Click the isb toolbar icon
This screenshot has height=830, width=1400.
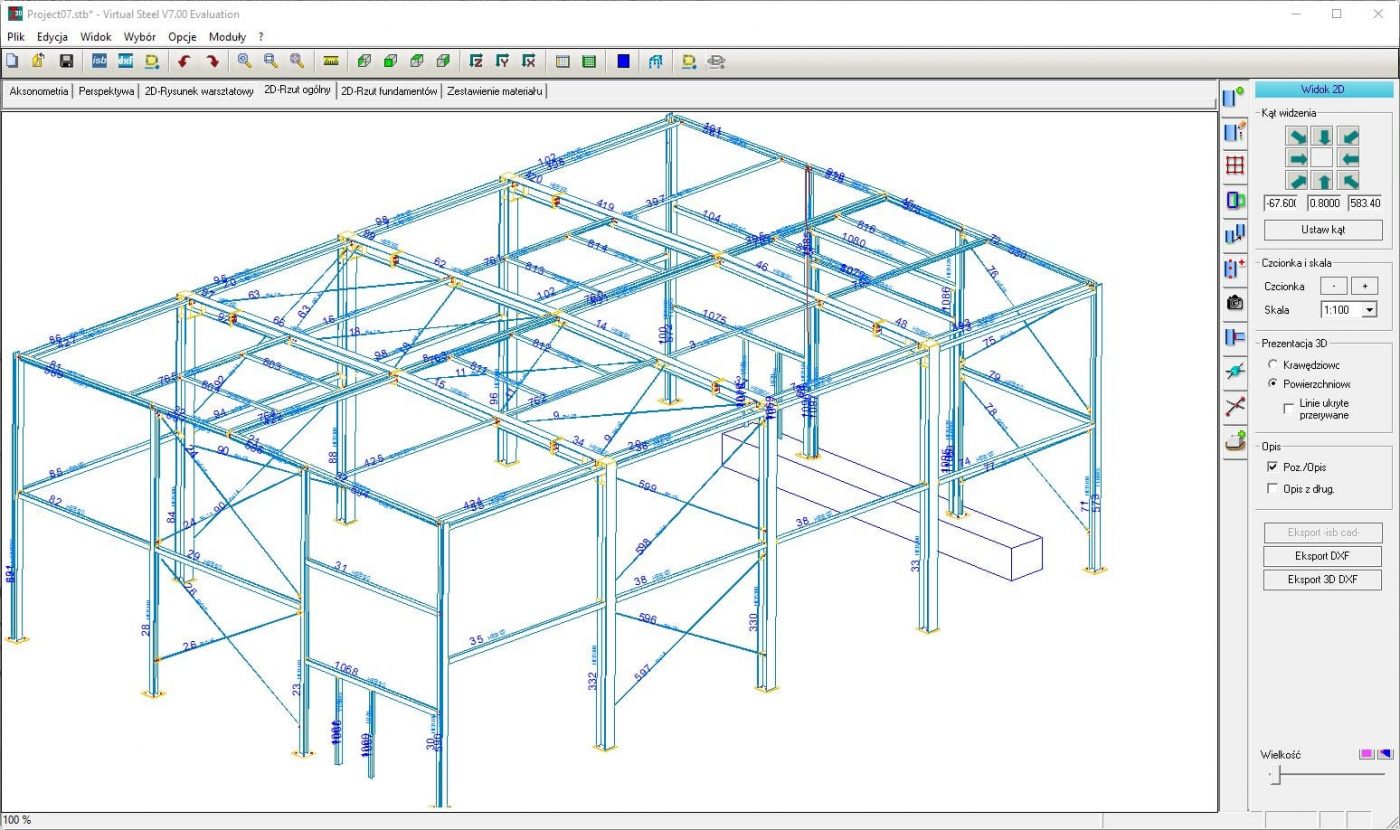[x=99, y=61]
